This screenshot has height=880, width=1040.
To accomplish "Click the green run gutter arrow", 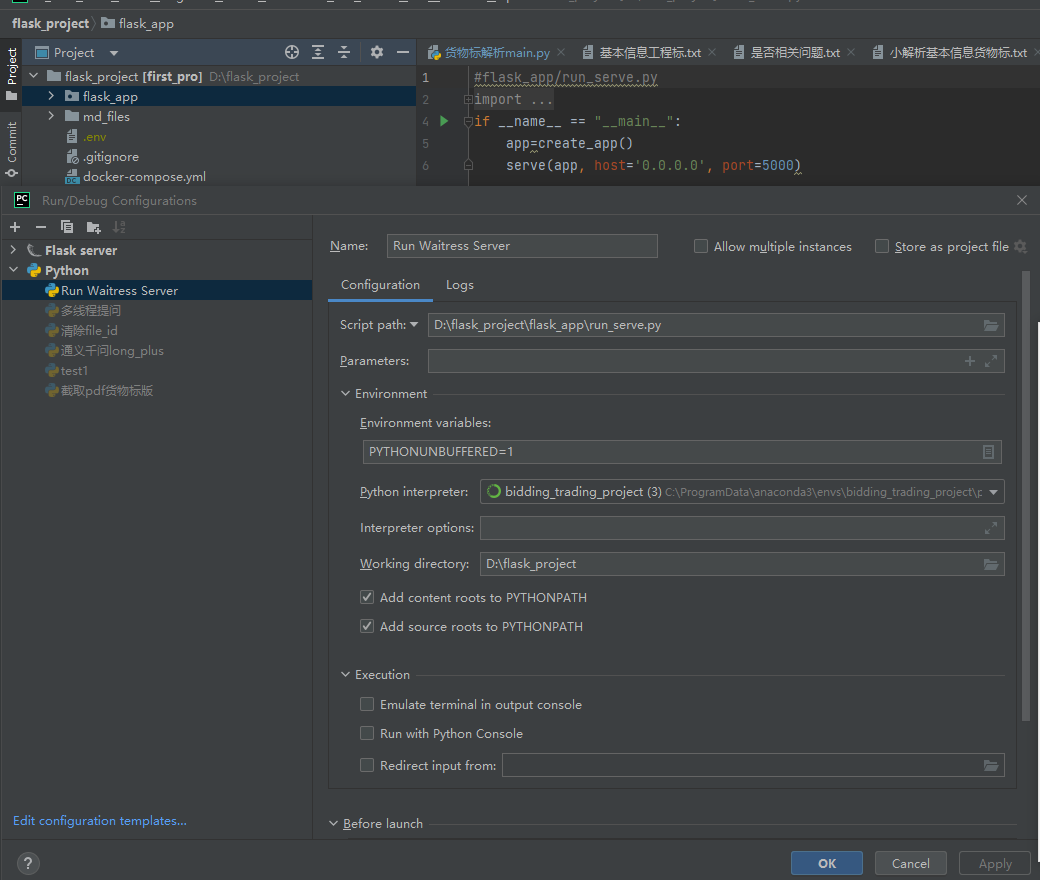I will pos(444,121).
